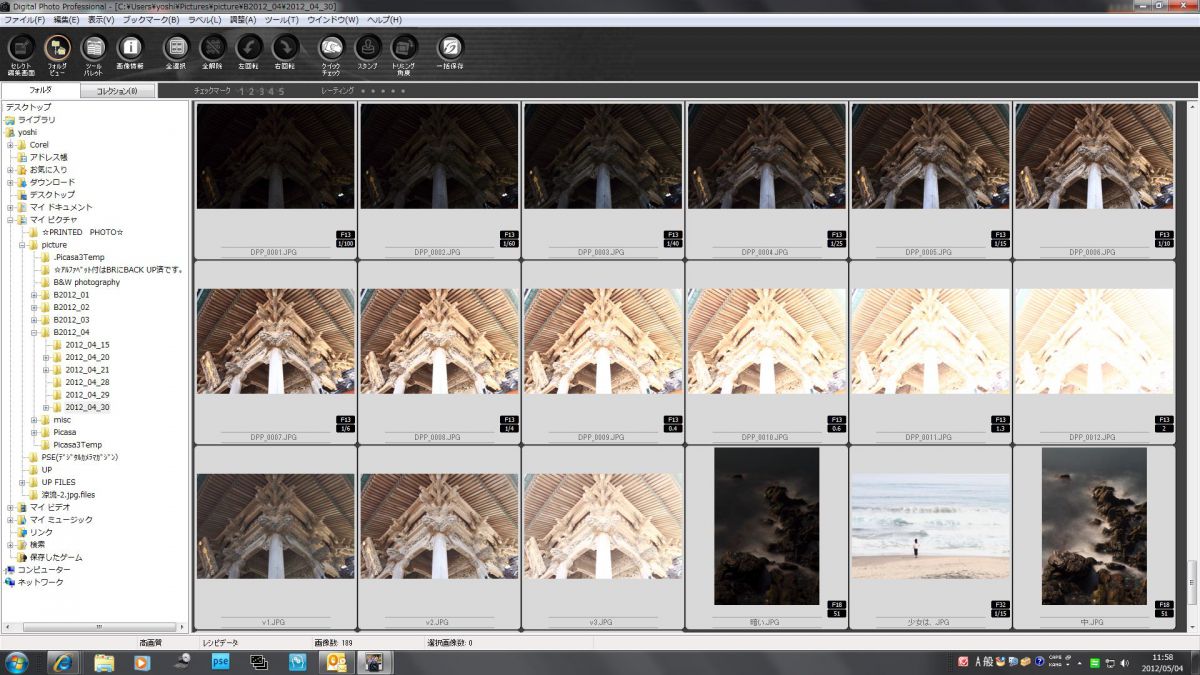1200x675 pixels.
Task: Select the 2012_04_15 folder
Action: pyautogui.click(x=87, y=344)
